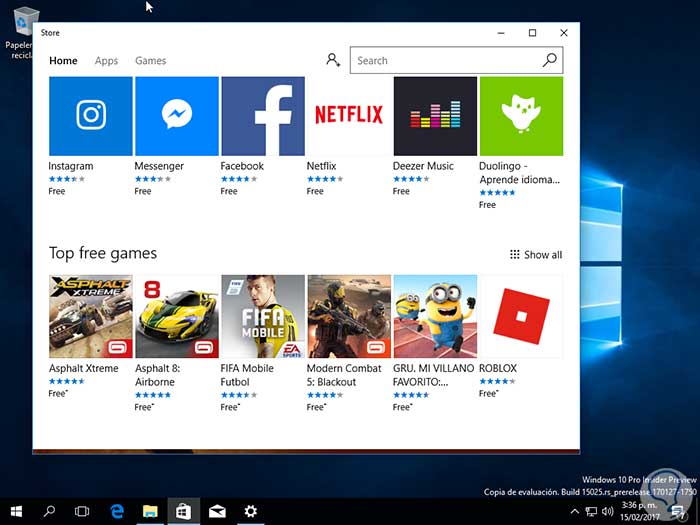Click the Messenger title text
The width and height of the screenshot is (700, 525).
(159, 166)
